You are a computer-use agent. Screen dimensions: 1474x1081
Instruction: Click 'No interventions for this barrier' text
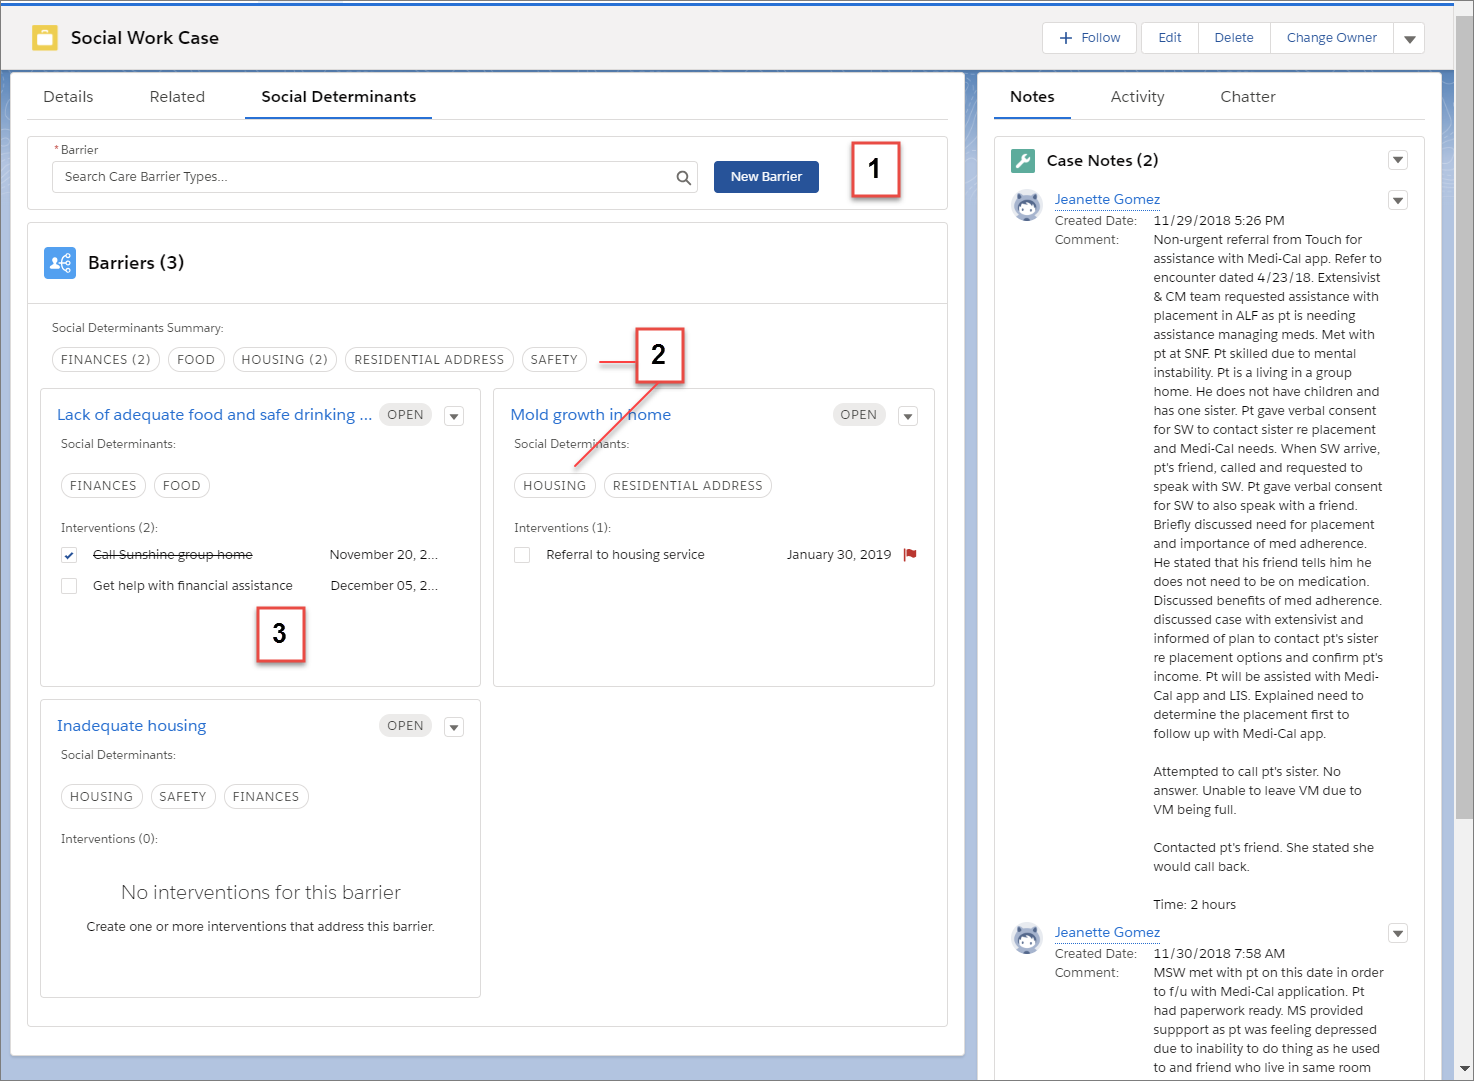pos(261,893)
